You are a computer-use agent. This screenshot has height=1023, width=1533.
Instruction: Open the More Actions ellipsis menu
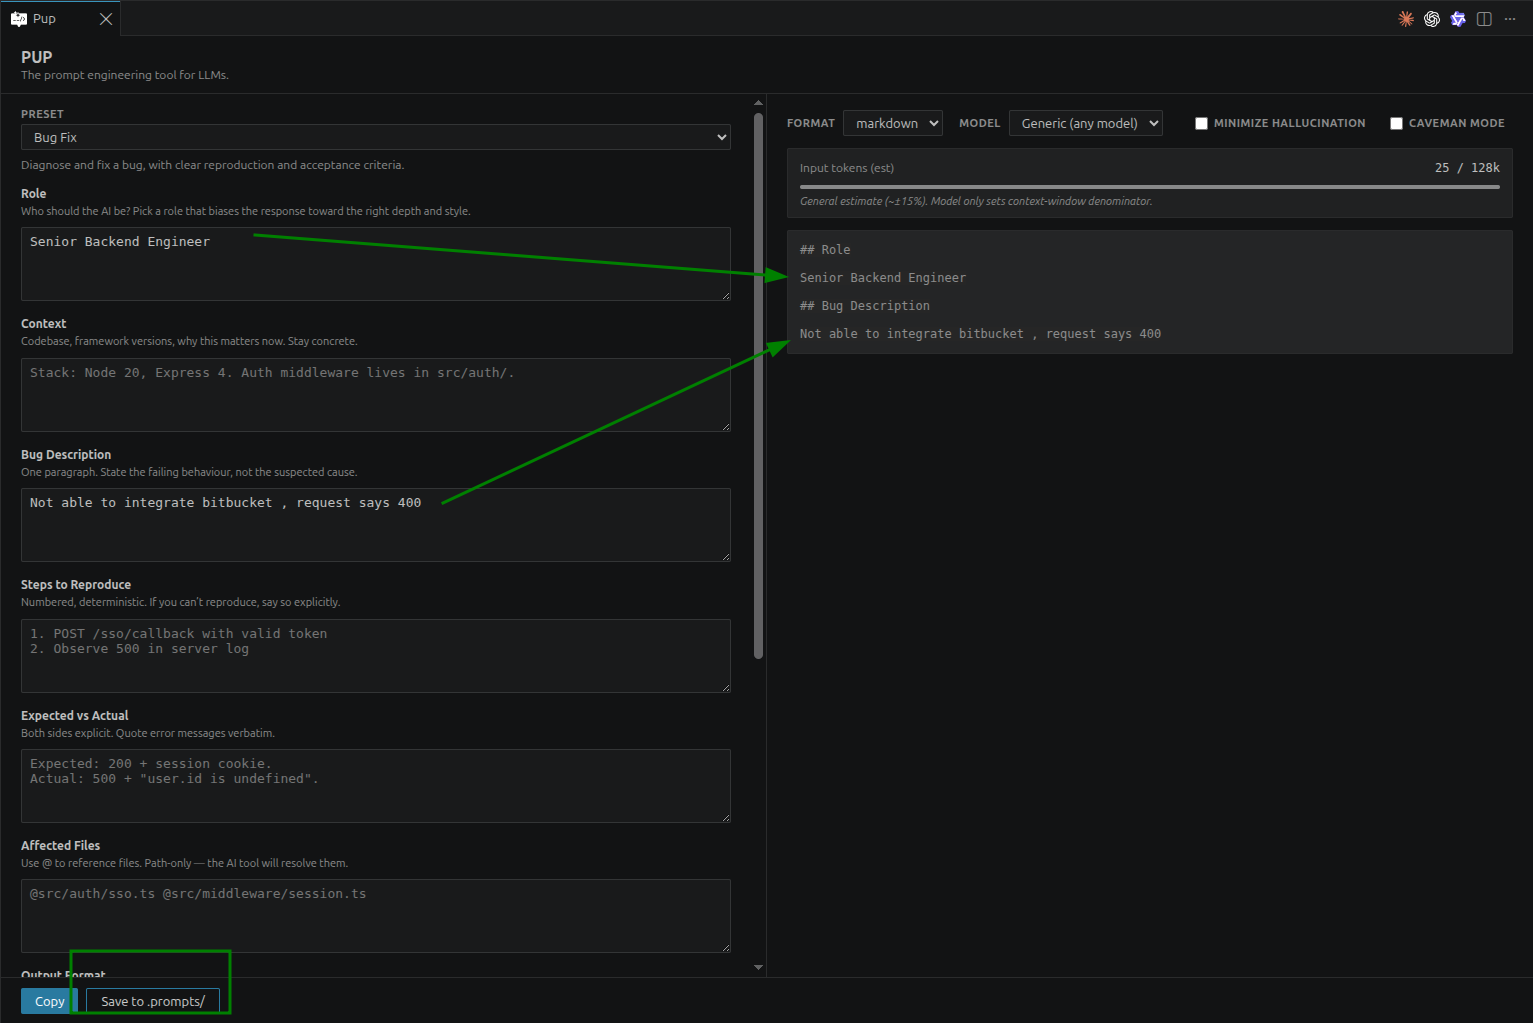pyautogui.click(x=1510, y=19)
